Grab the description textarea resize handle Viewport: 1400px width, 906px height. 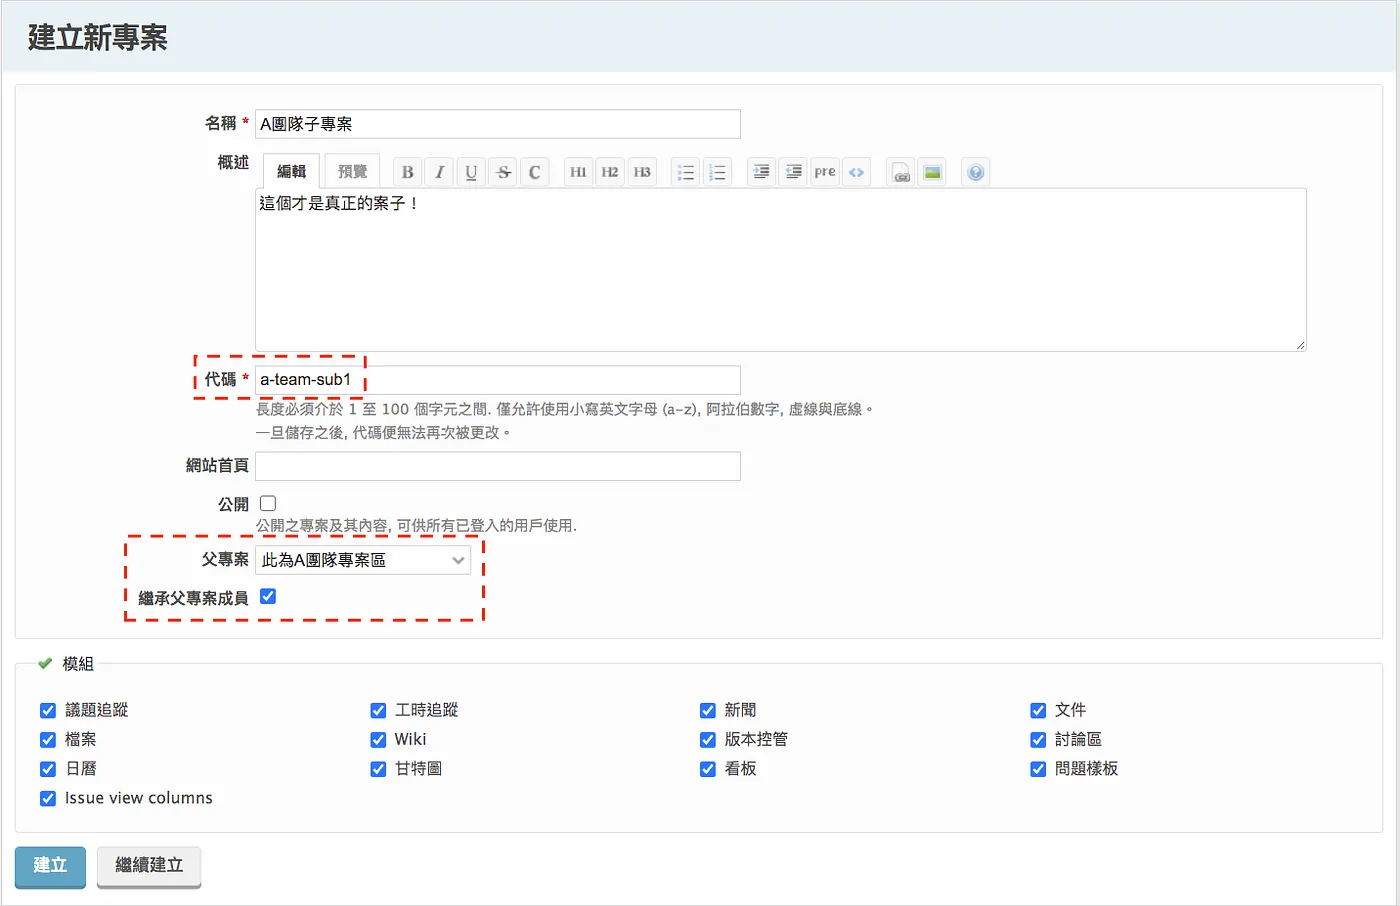(x=1300, y=345)
